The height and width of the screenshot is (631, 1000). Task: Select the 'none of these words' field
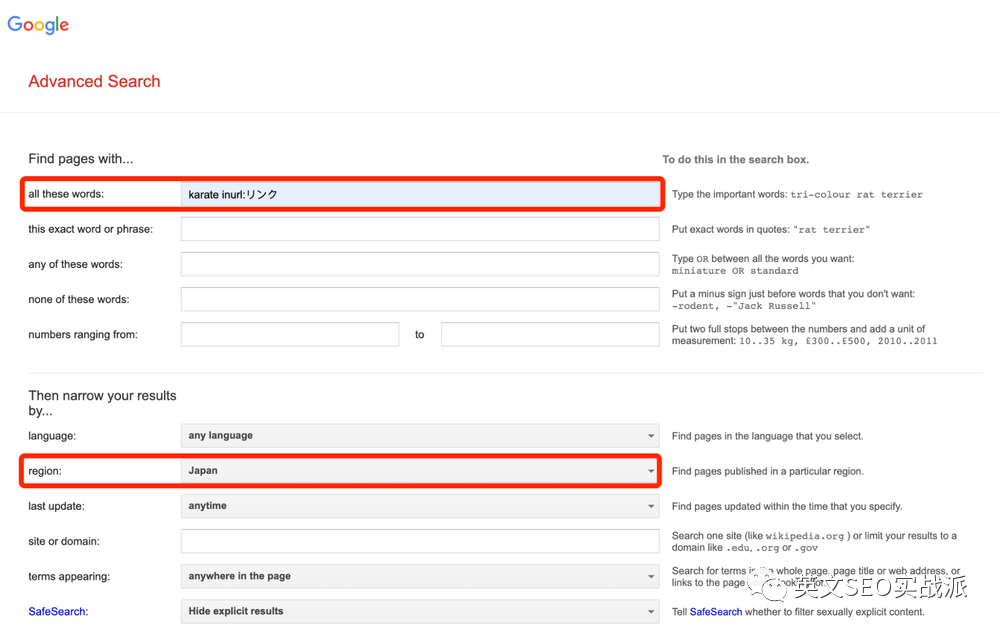pyautogui.click(x=420, y=299)
